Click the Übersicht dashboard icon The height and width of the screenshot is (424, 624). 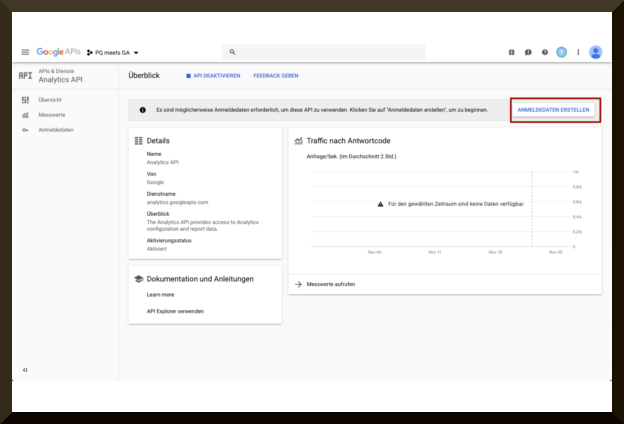point(25,100)
